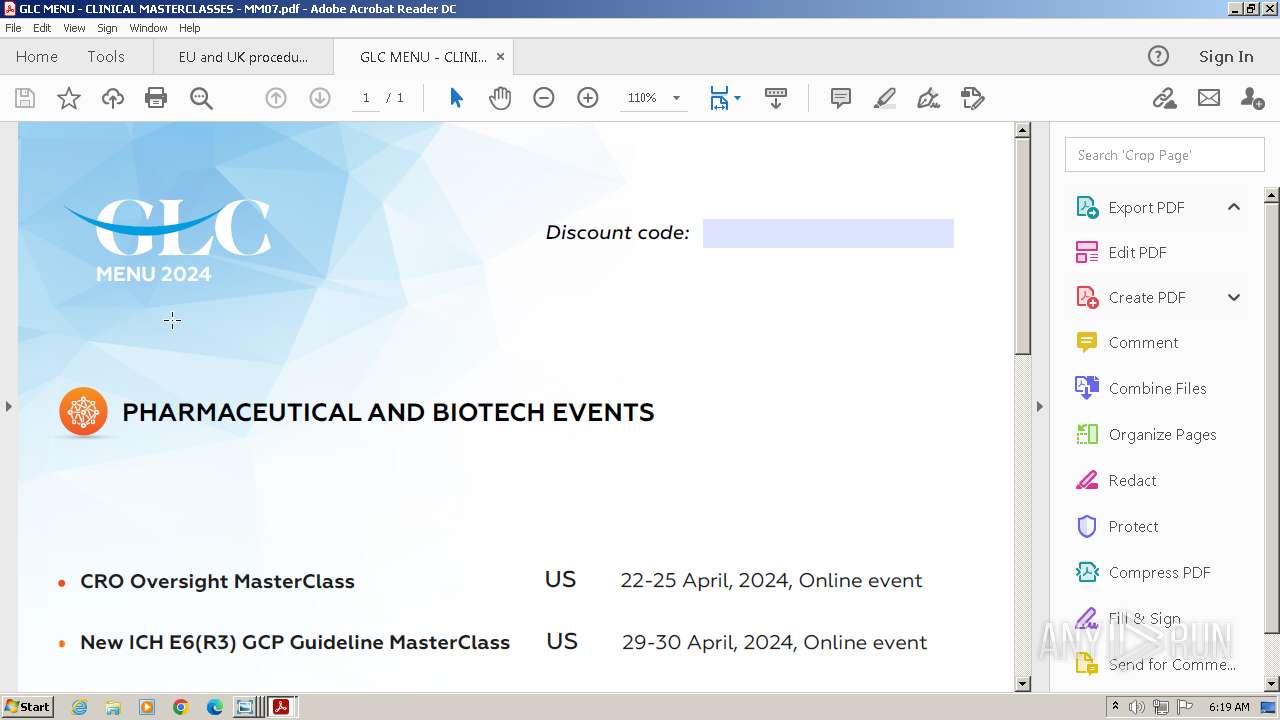
Task: Go to previous page arrow
Action: pos(276,98)
